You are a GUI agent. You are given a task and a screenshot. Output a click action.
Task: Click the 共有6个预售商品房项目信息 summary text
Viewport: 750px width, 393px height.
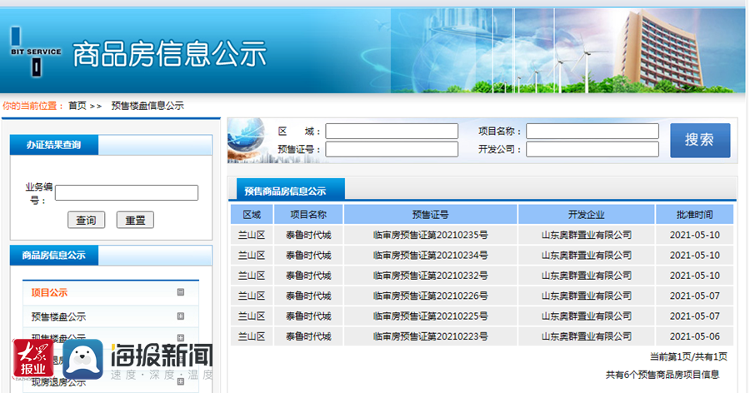[662, 374]
